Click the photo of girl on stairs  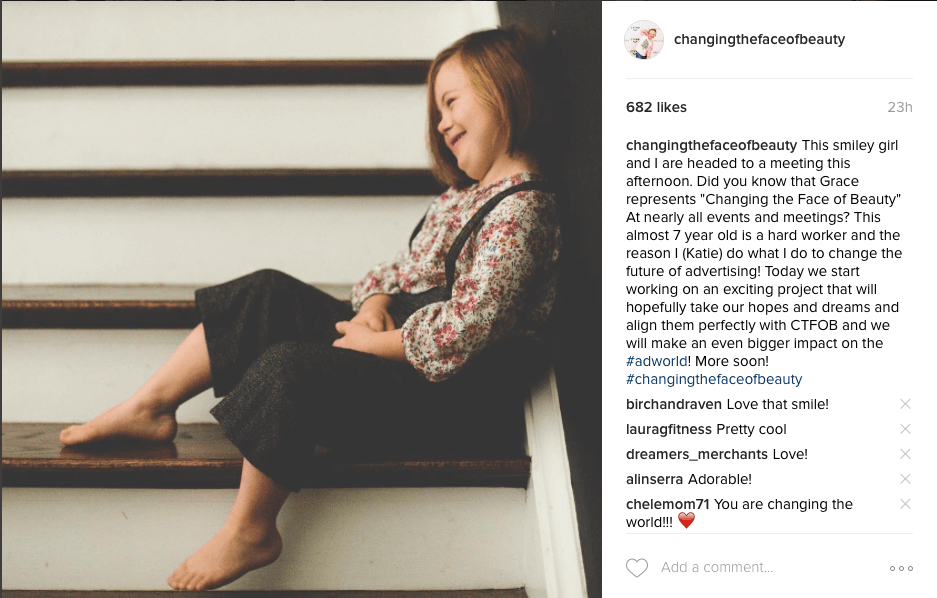[x=301, y=299]
